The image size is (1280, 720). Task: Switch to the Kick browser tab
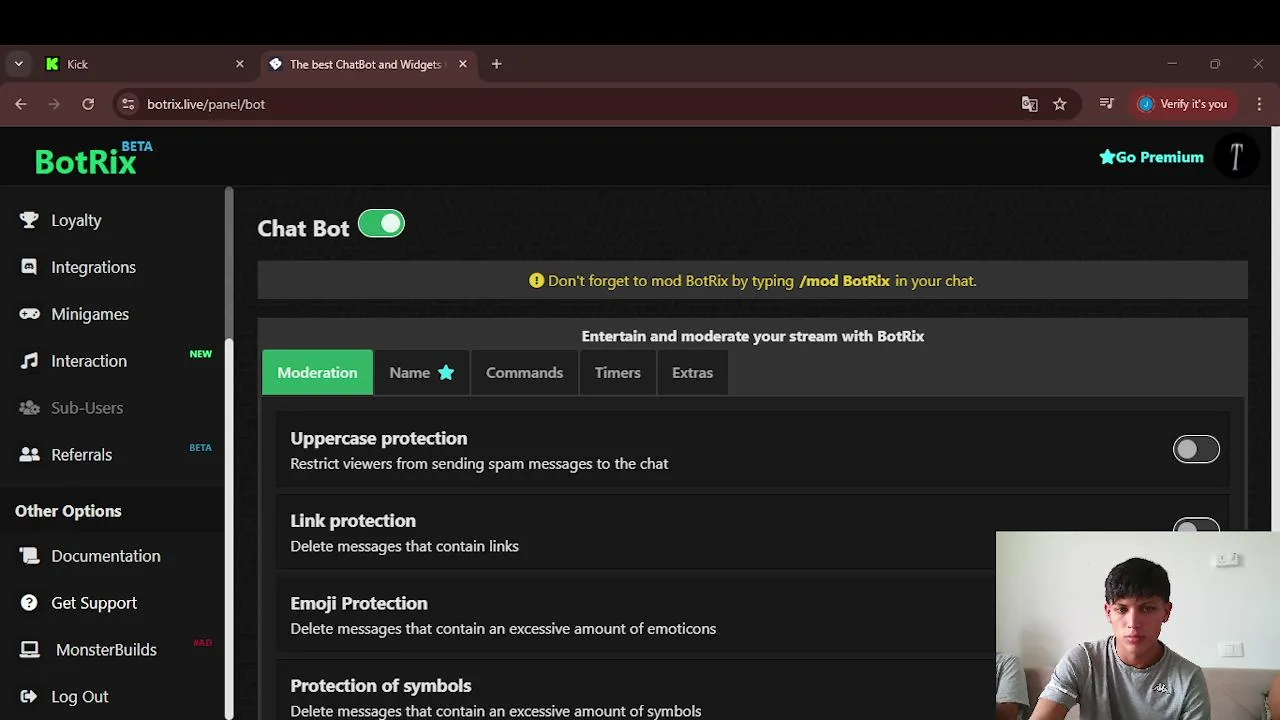[x=145, y=64]
